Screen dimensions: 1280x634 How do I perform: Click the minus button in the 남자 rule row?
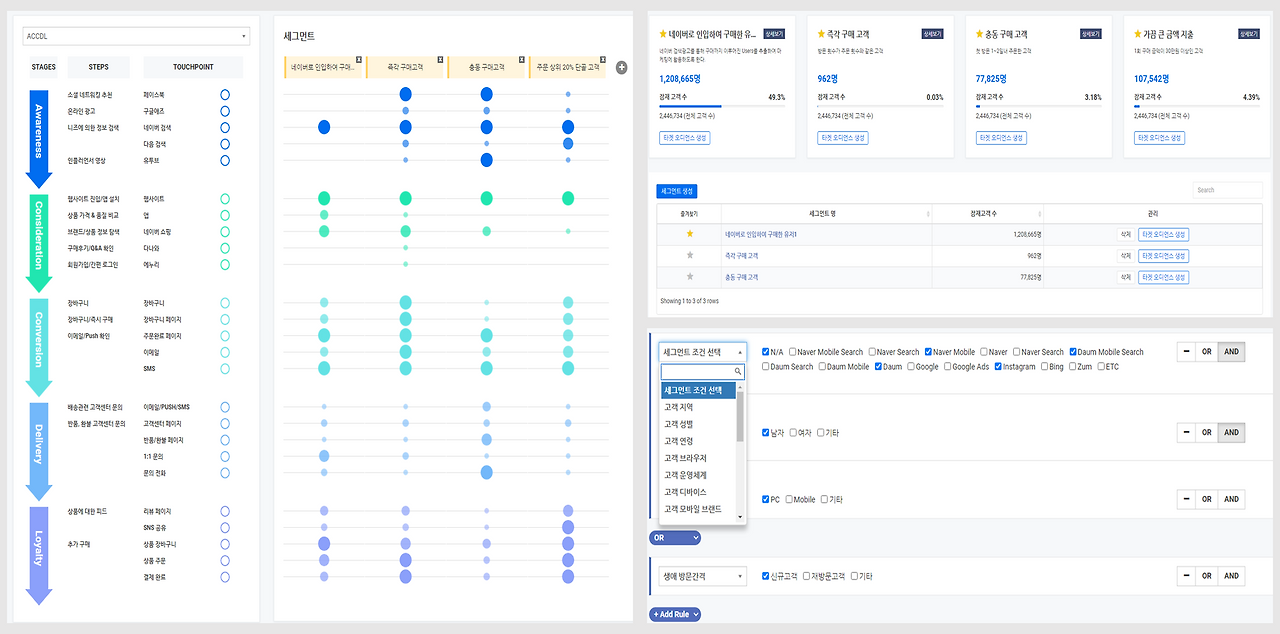click(x=1185, y=433)
